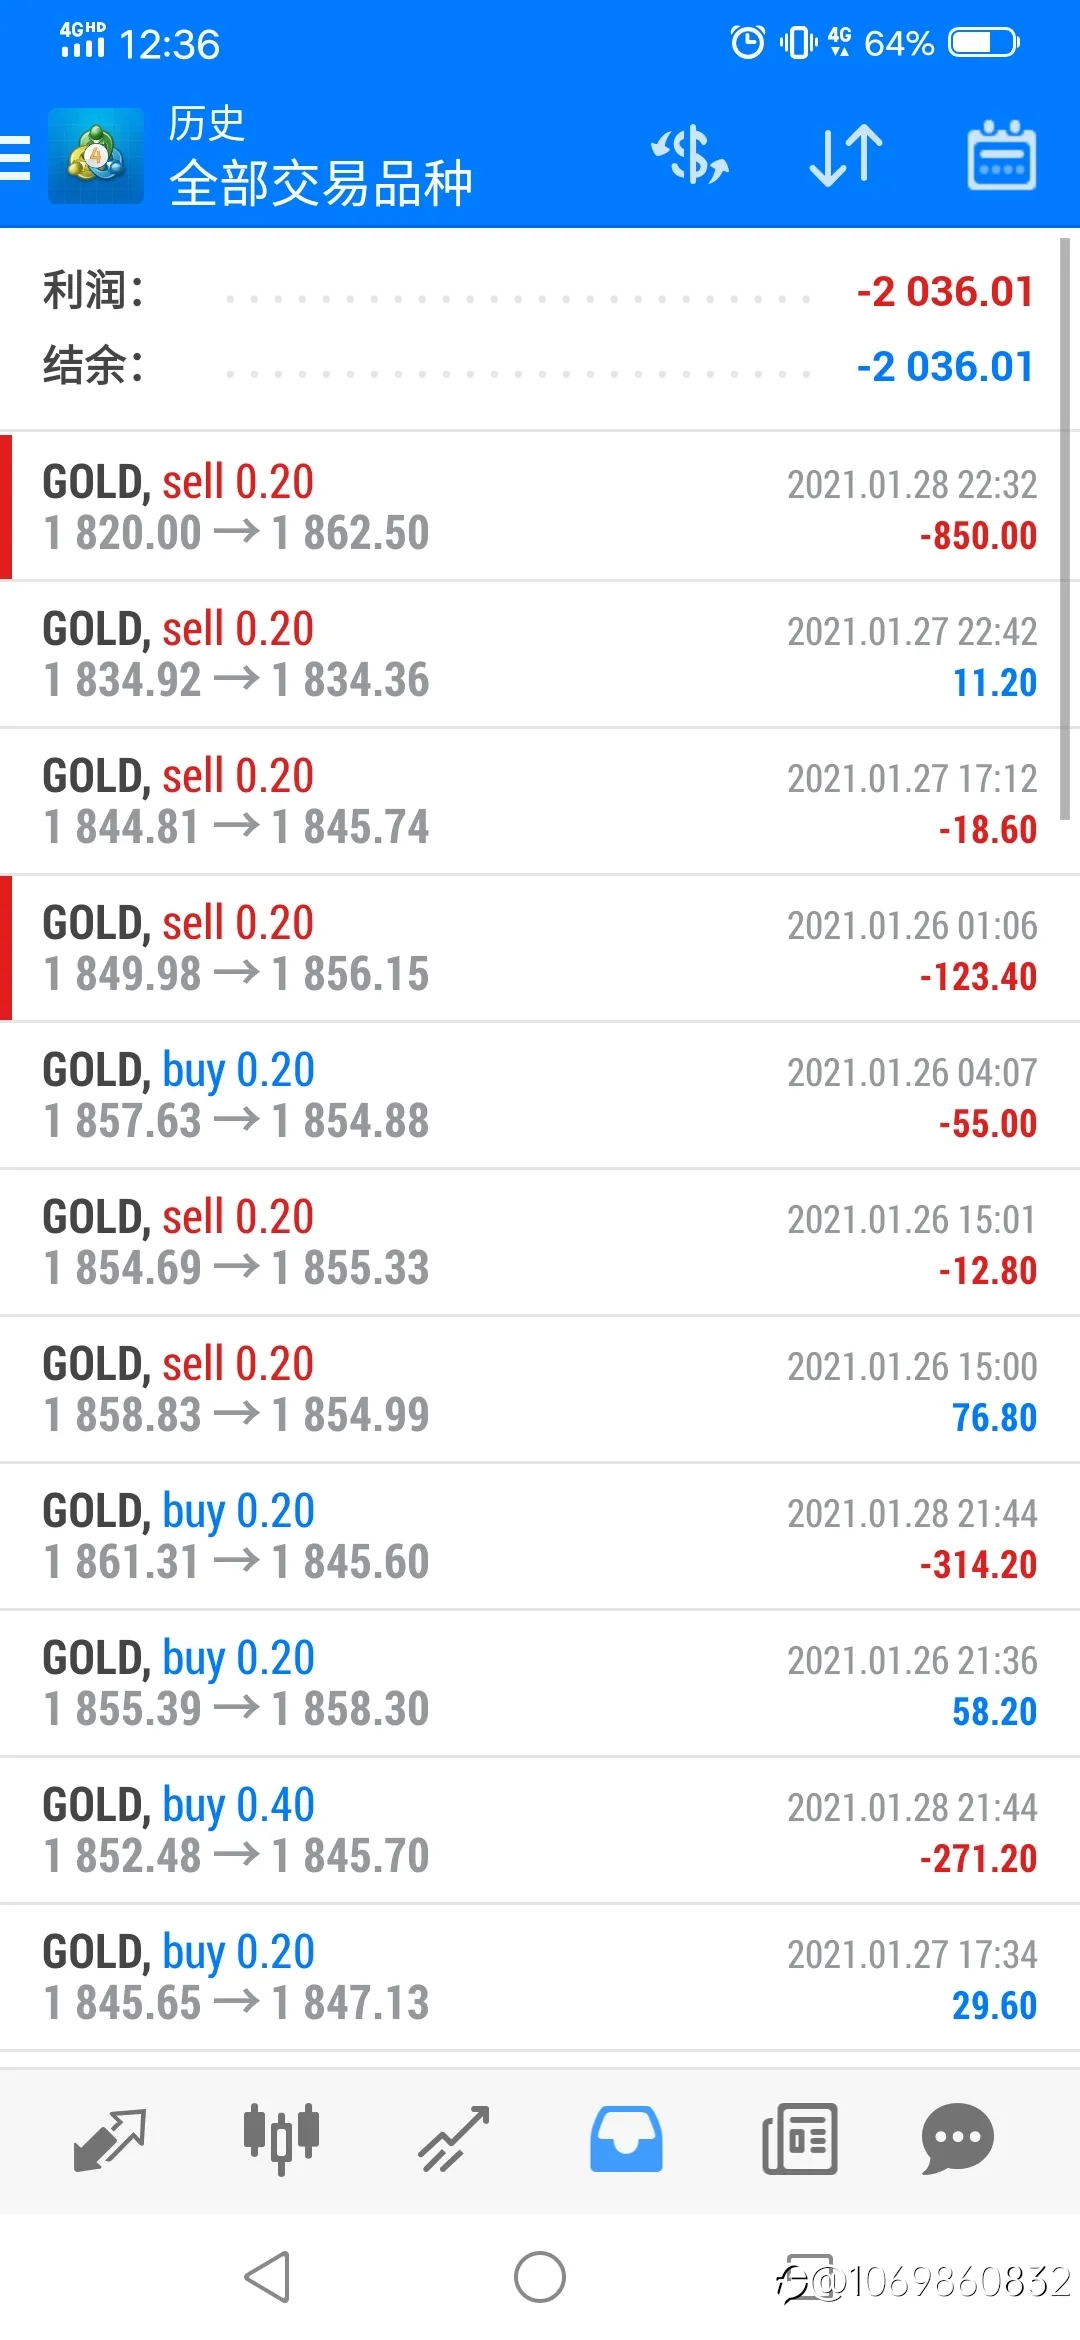Select the History inbox tab
This screenshot has width=1080, height=2340.
[626, 2139]
